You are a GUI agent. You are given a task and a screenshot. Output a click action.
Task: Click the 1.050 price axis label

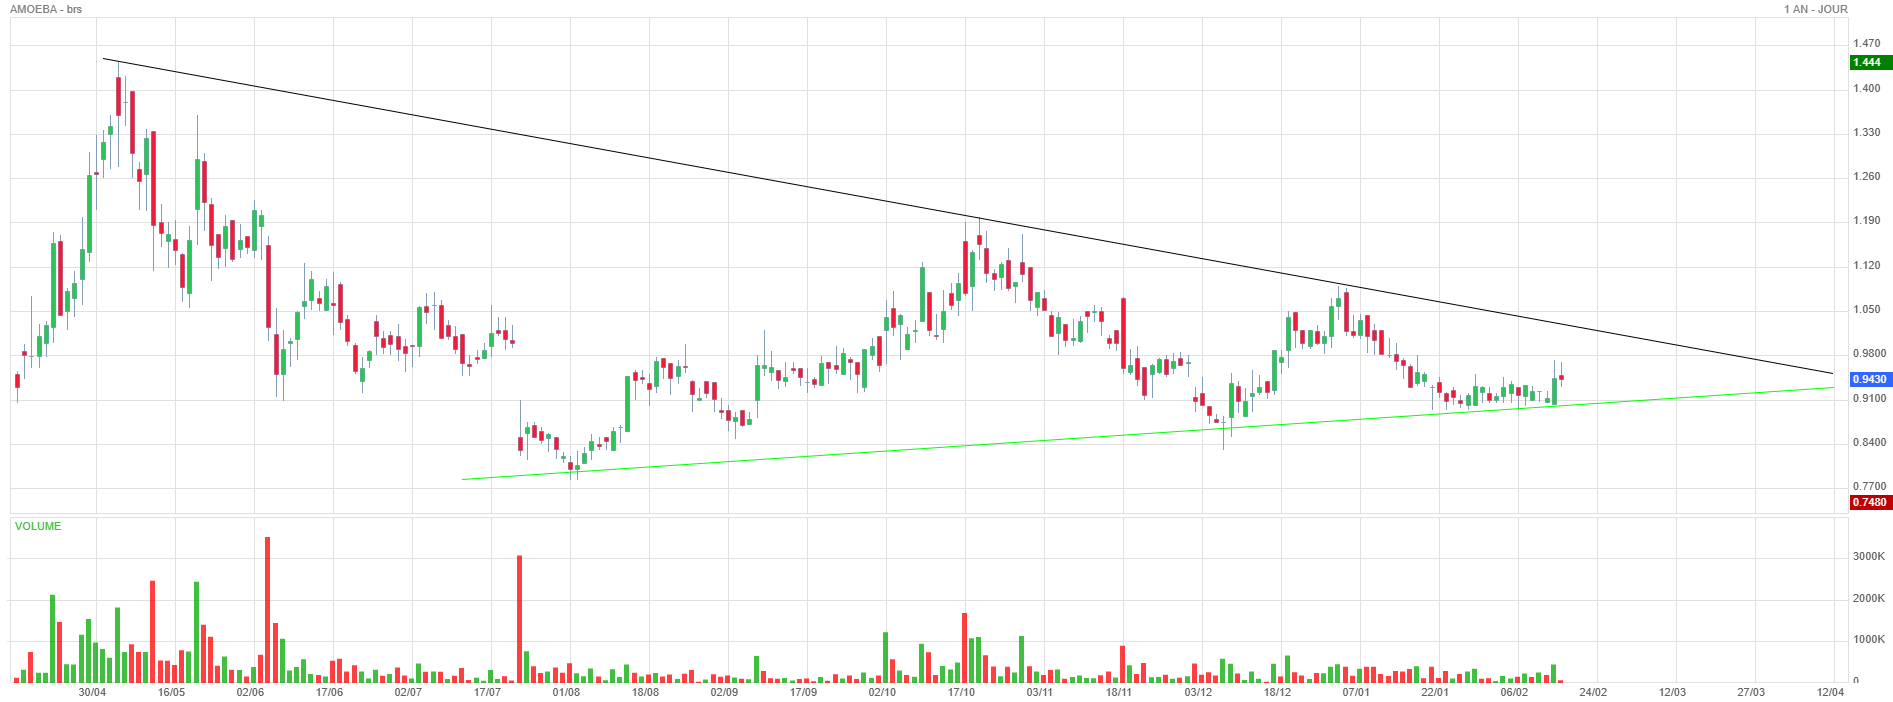pyautogui.click(x=1866, y=309)
